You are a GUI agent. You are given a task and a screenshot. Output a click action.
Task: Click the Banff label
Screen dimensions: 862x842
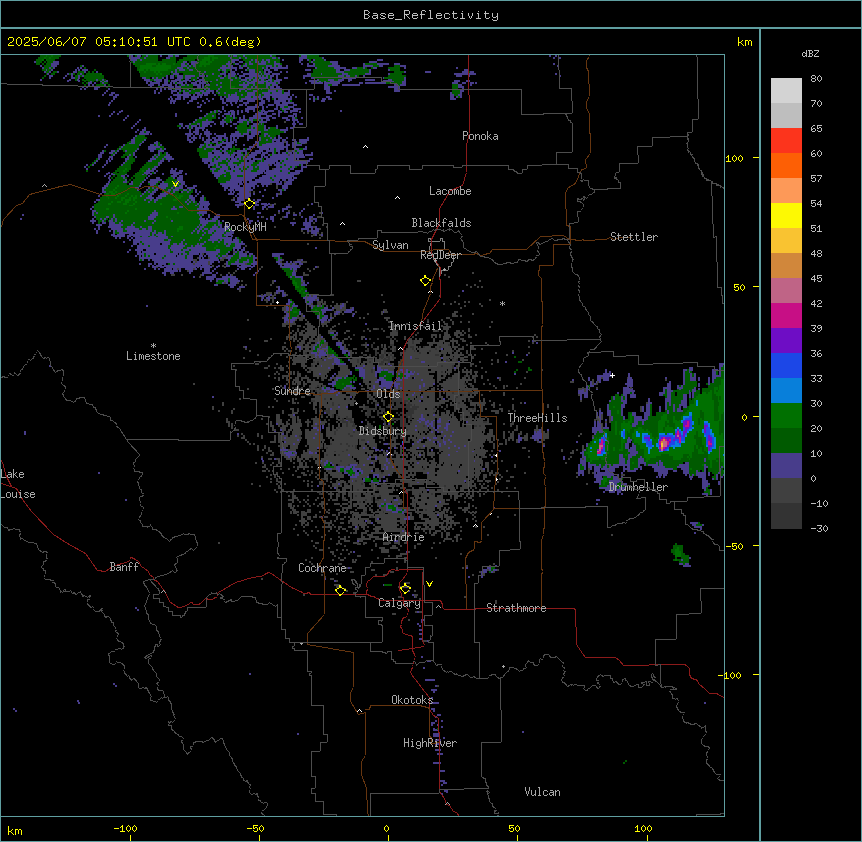[x=124, y=567]
